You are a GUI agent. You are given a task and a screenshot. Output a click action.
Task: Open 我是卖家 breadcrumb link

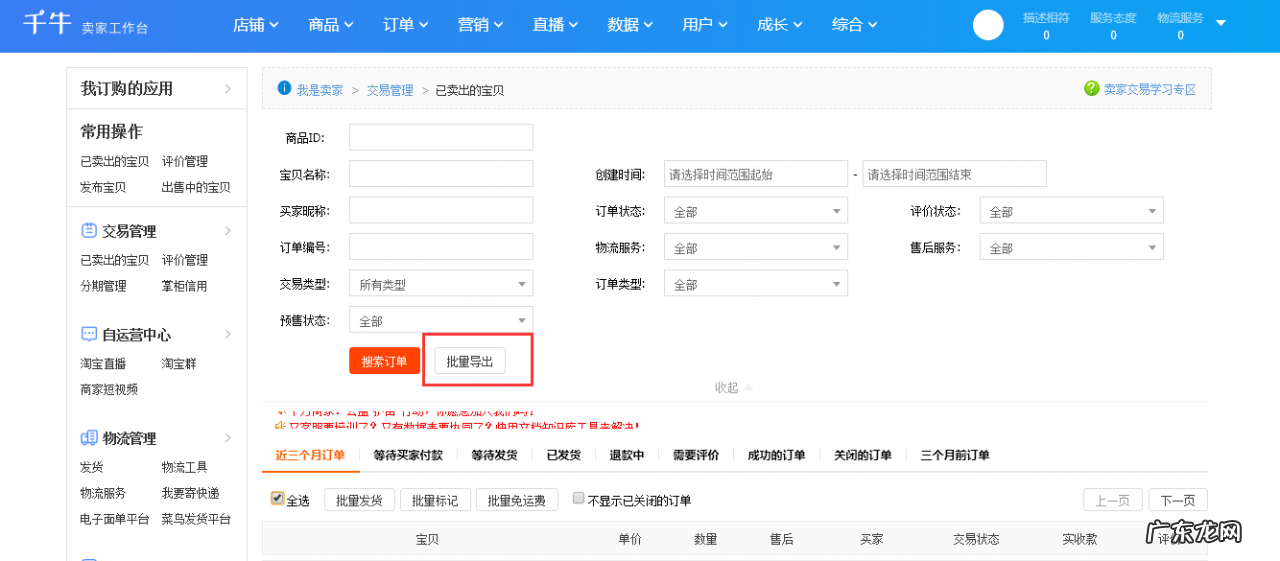(320, 90)
